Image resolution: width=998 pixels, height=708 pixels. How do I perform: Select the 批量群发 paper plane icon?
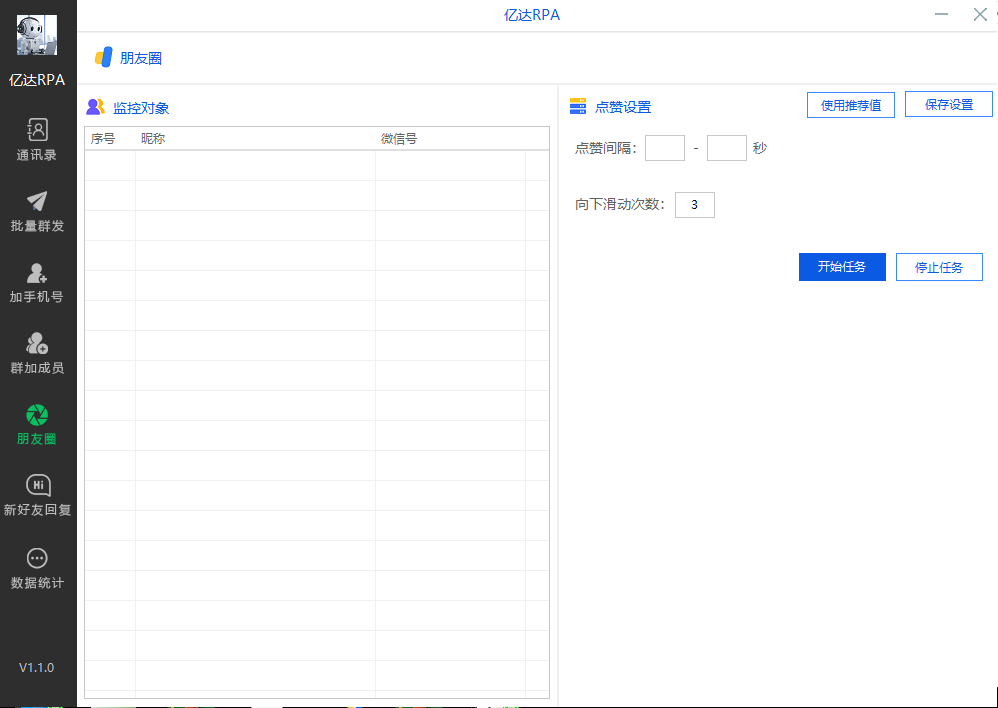click(x=37, y=201)
